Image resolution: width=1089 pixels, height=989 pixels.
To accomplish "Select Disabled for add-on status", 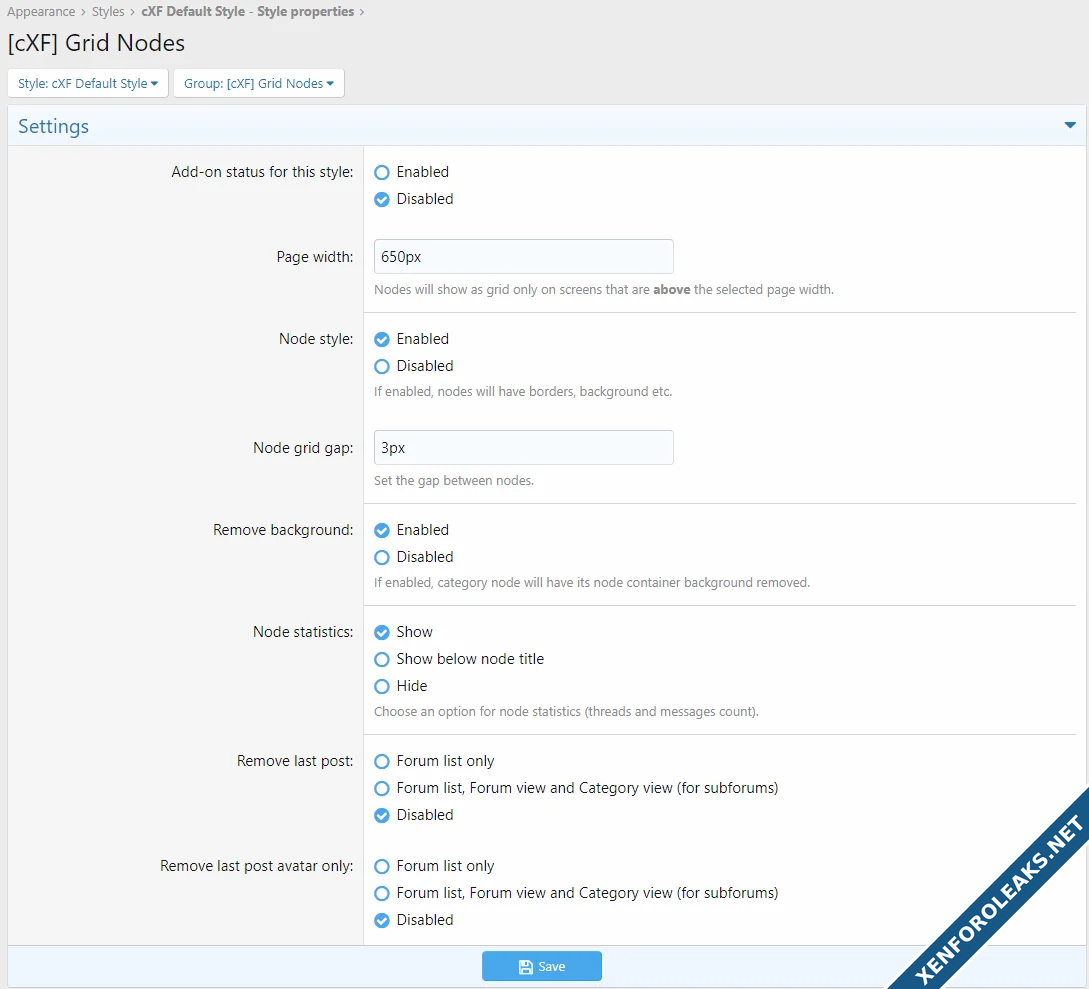I will [382, 200].
